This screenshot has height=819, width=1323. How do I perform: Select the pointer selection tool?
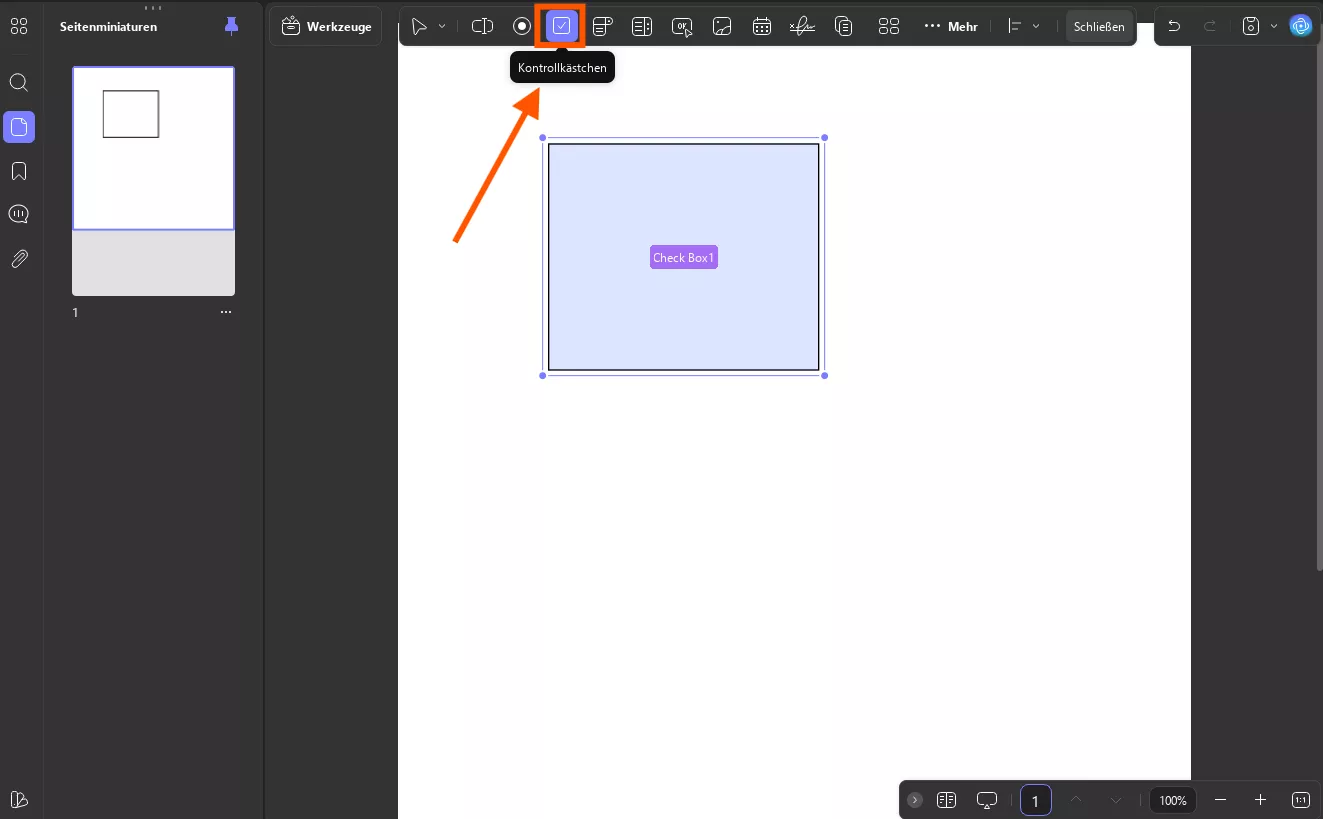click(x=420, y=27)
